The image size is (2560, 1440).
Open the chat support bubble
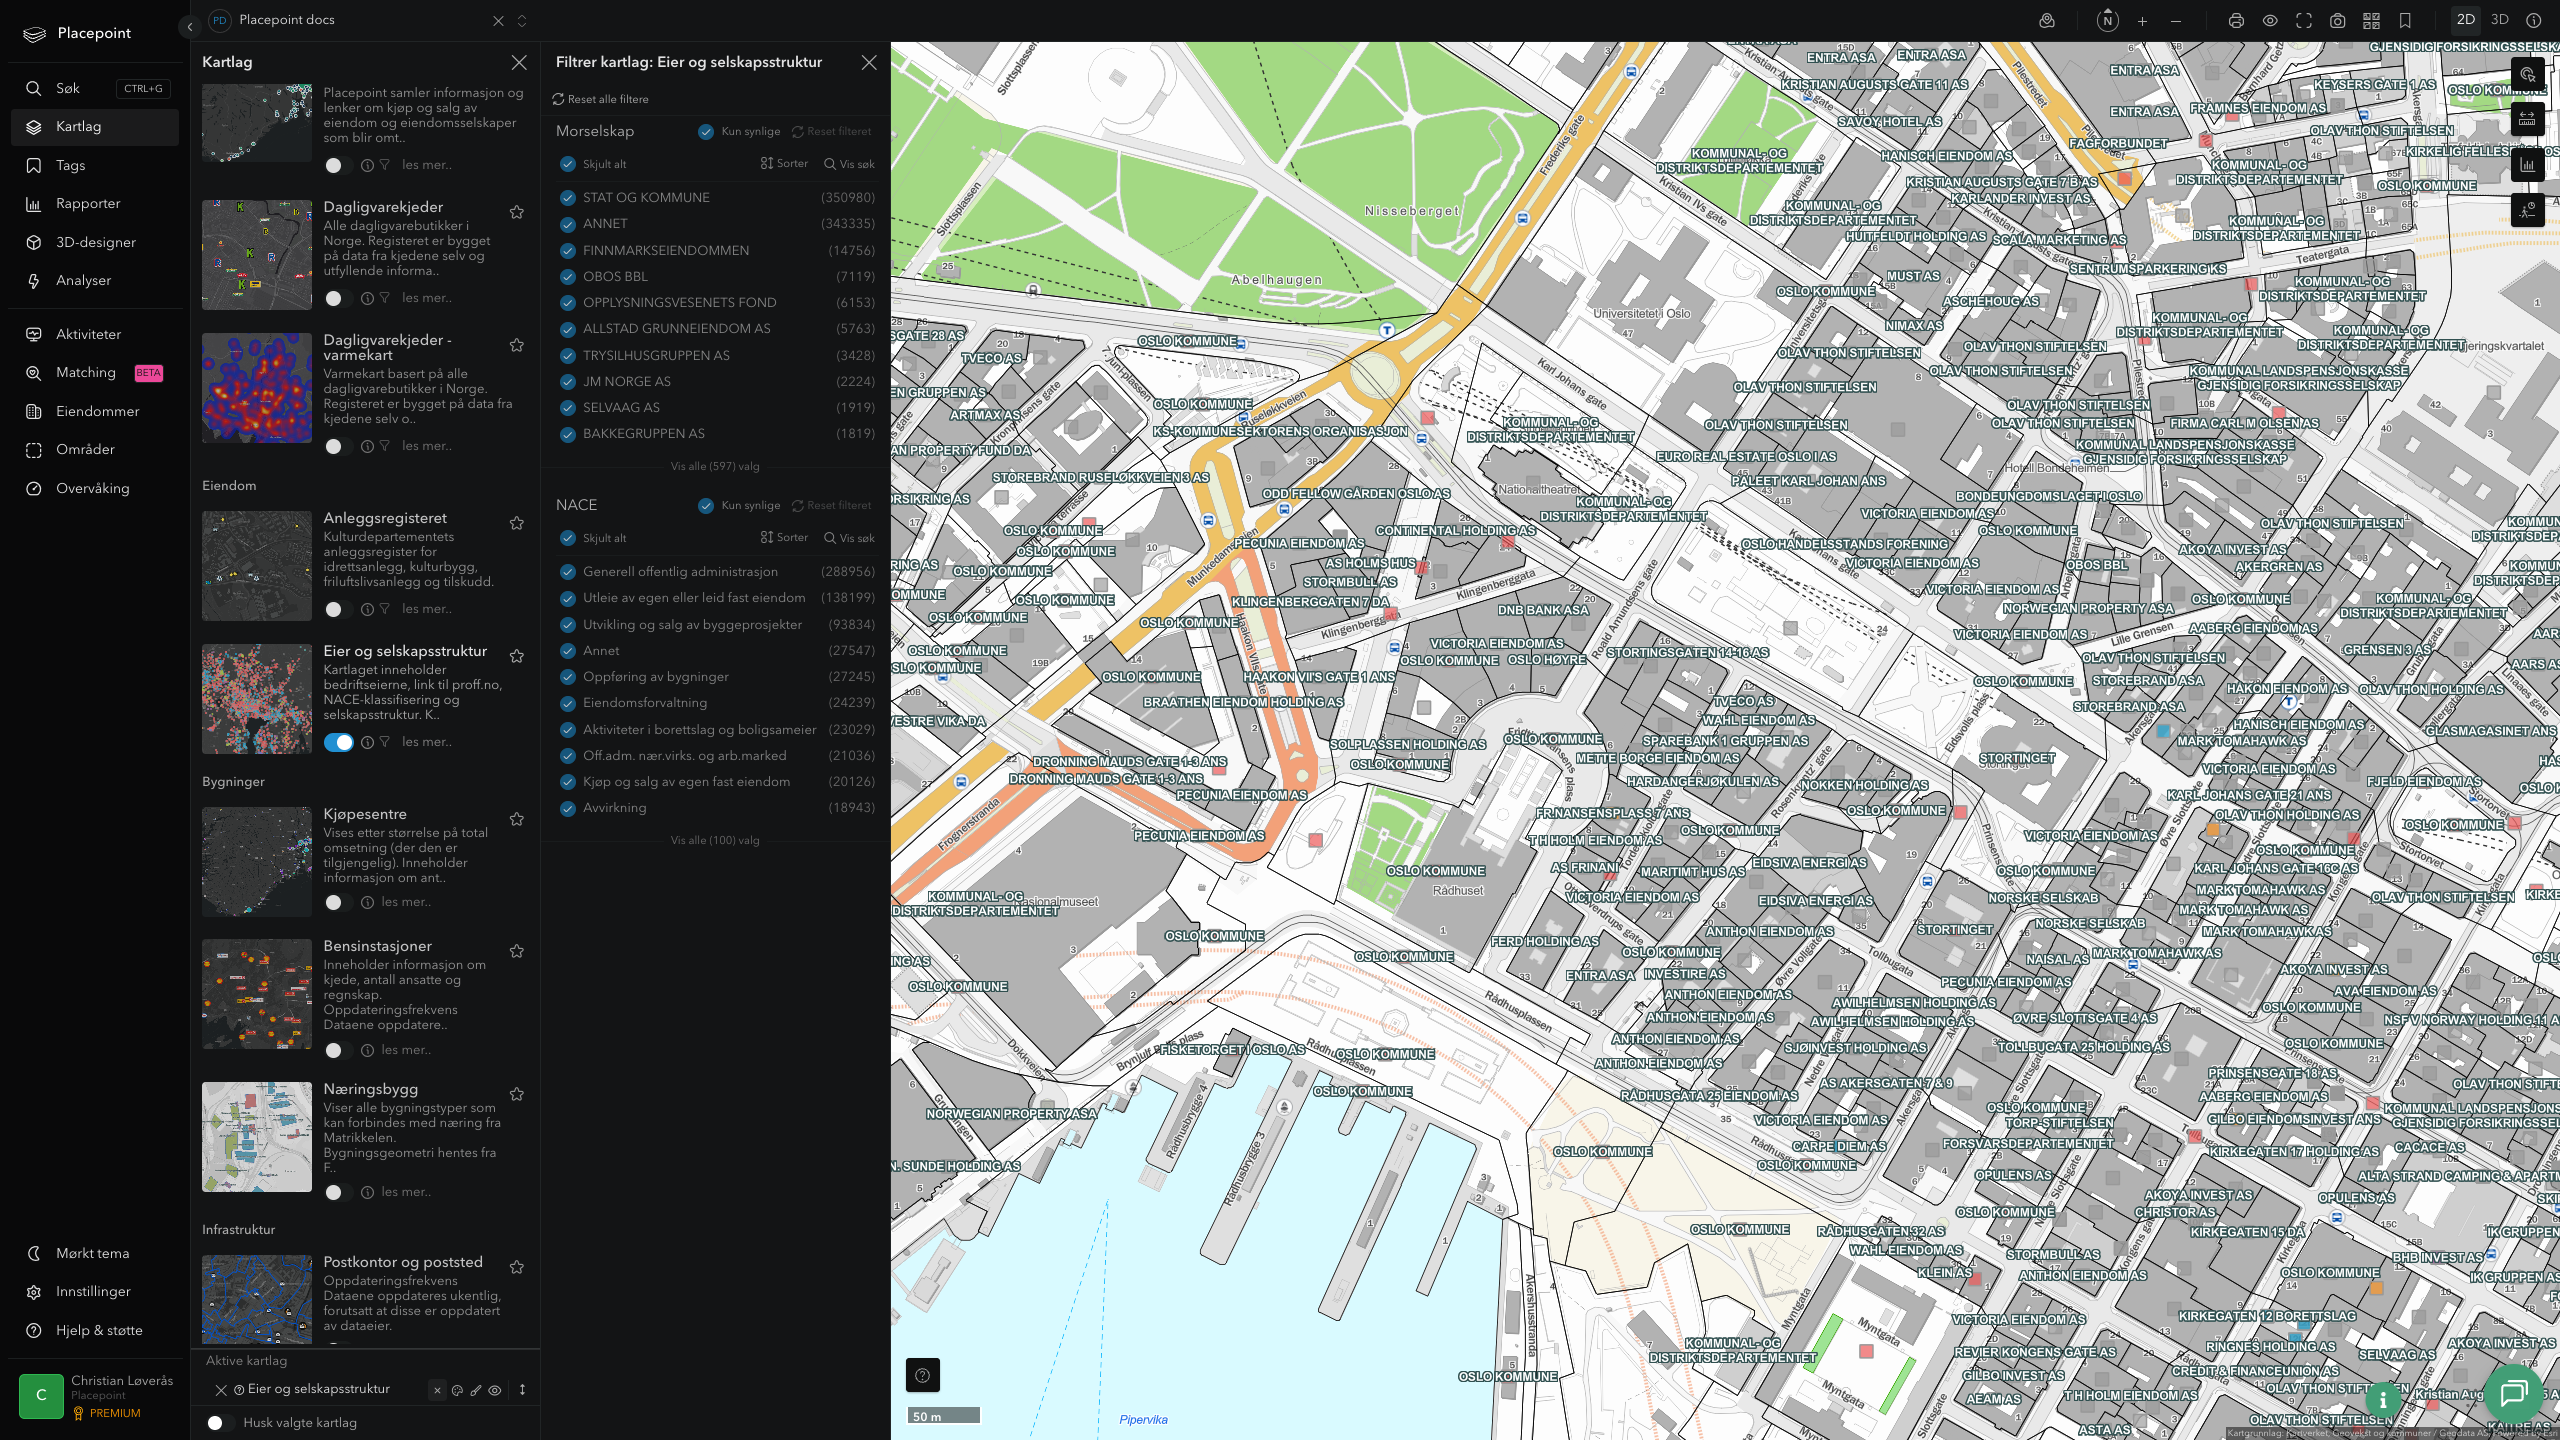coord(2513,1392)
